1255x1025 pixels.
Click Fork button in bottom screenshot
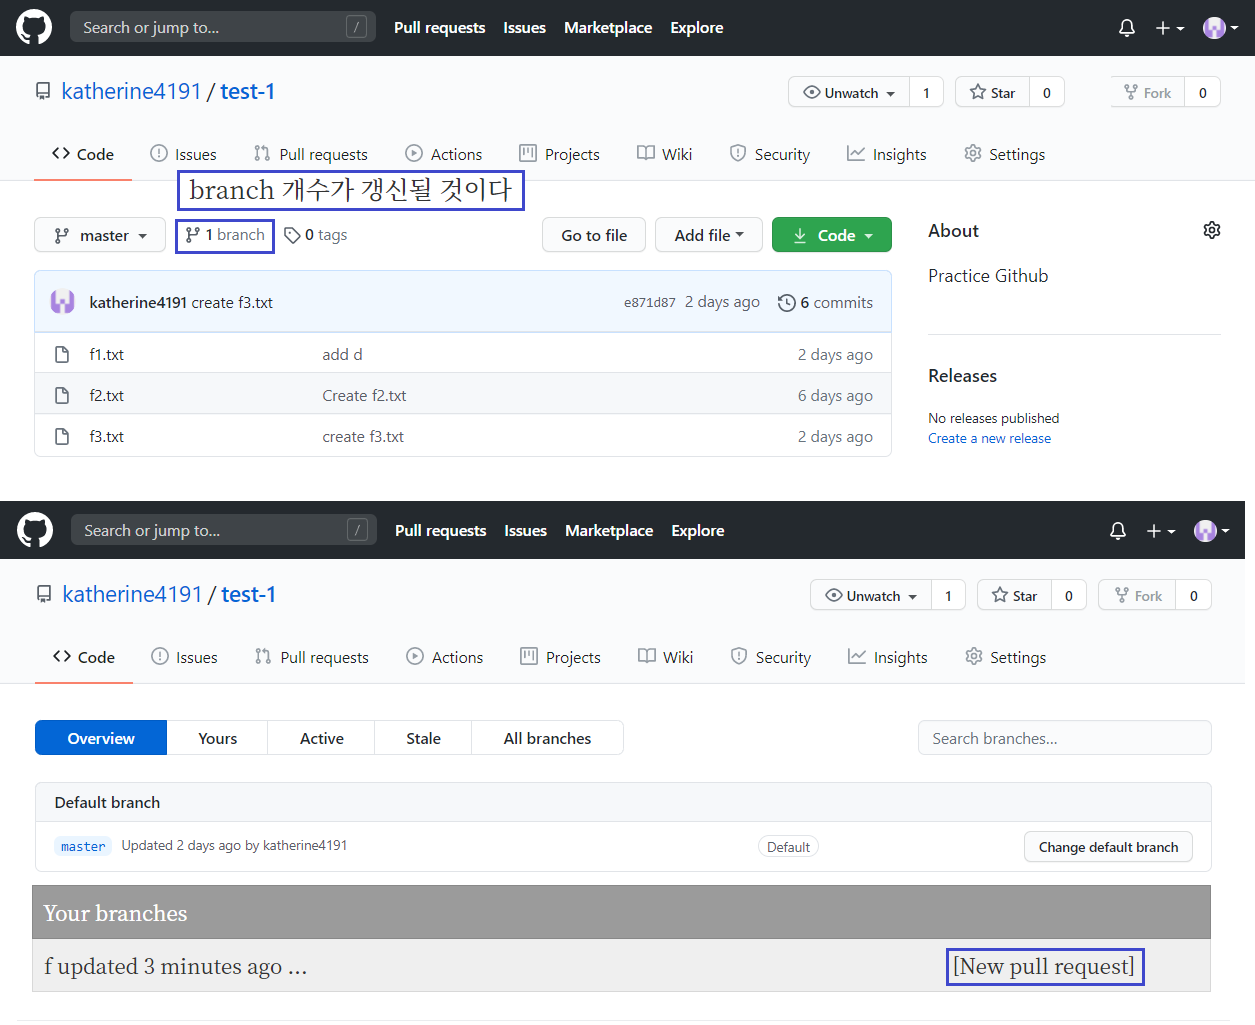point(1138,595)
